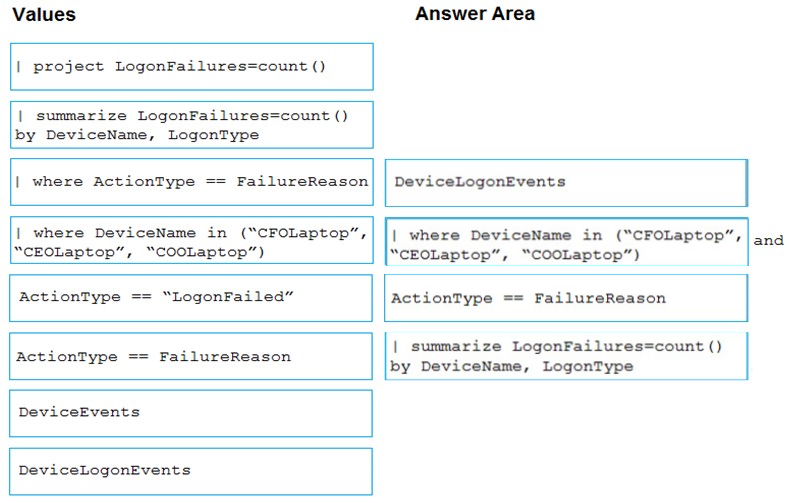
Task: Select ActionType == FailureReason in Values list
Action: pyautogui.click(x=192, y=357)
